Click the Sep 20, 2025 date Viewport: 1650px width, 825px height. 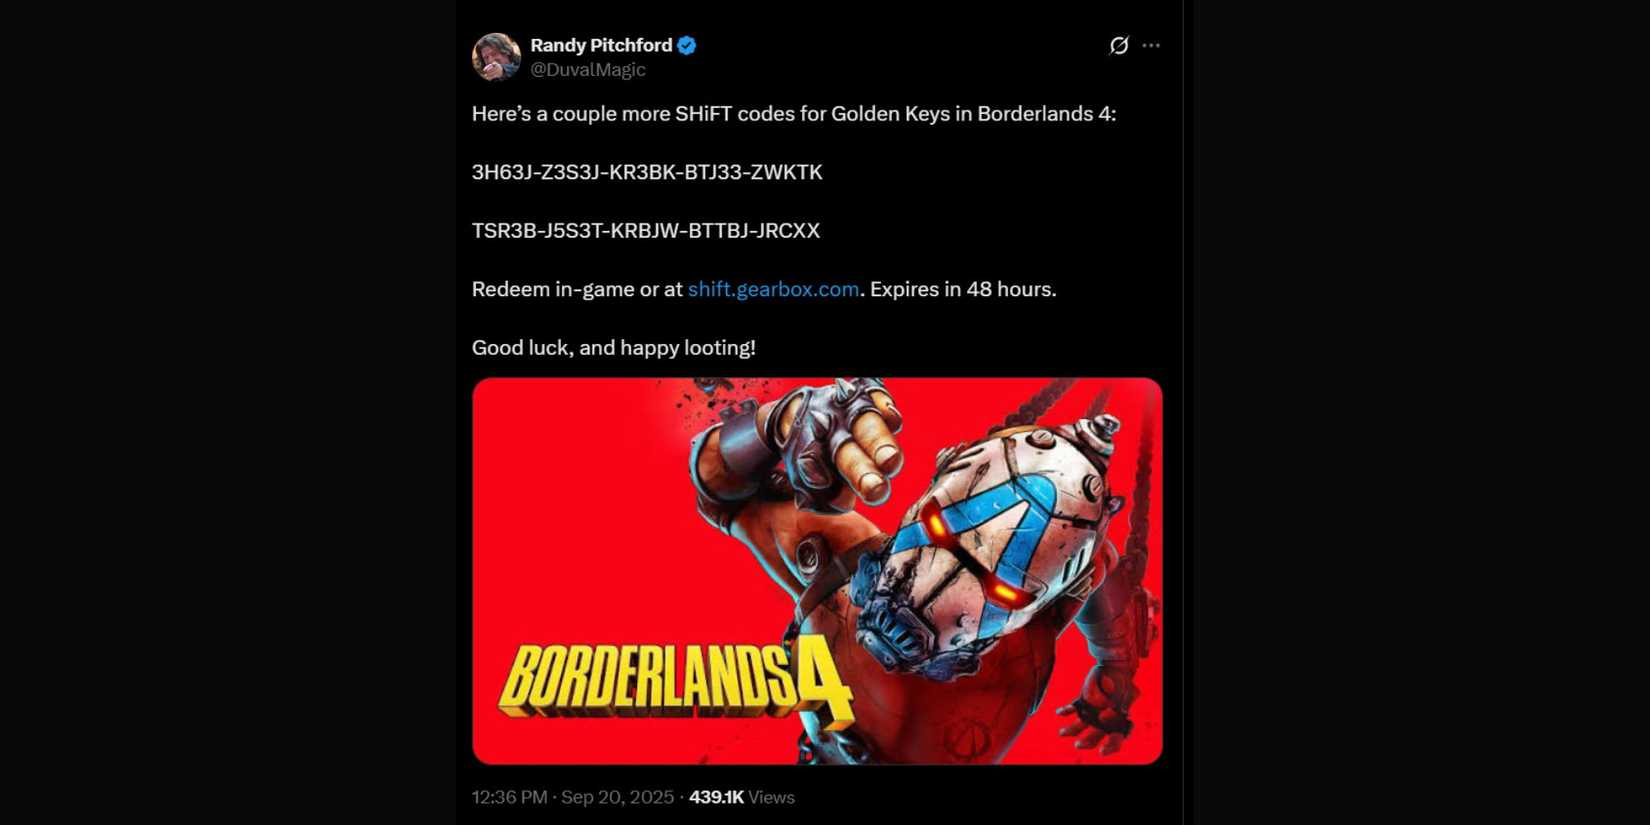[x=617, y=797]
